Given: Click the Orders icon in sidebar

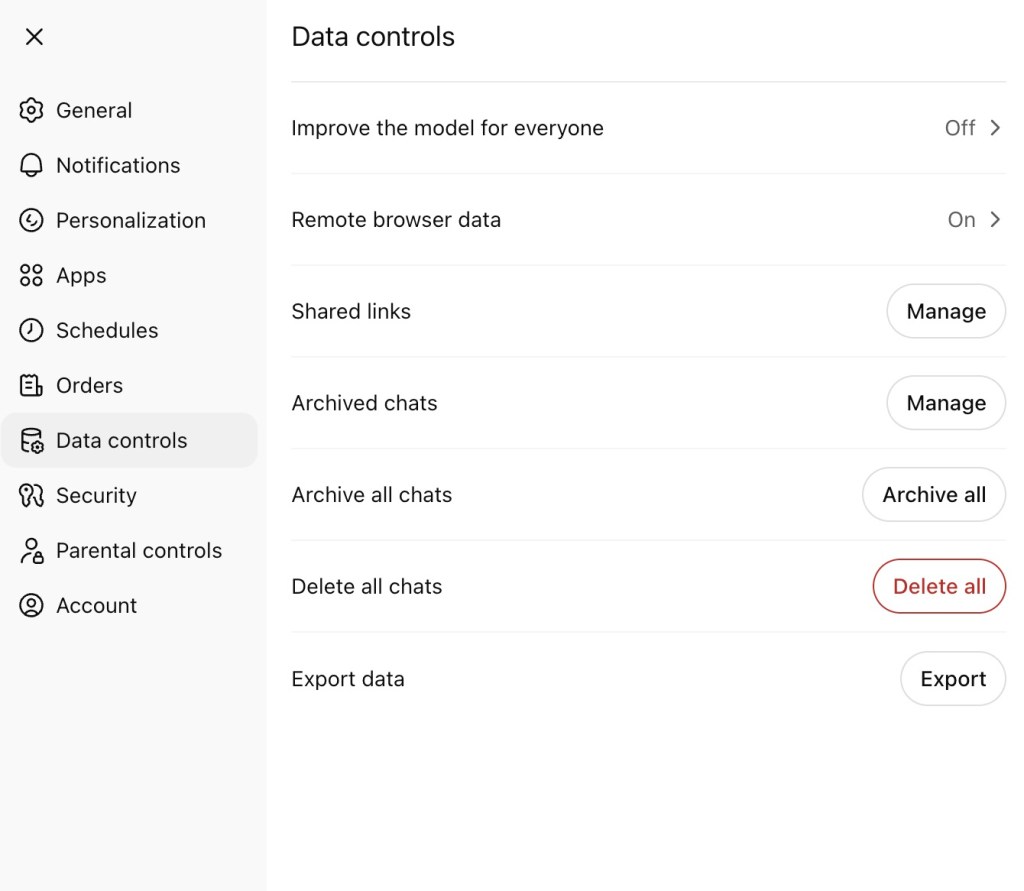Looking at the screenshot, I should [x=32, y=385].
